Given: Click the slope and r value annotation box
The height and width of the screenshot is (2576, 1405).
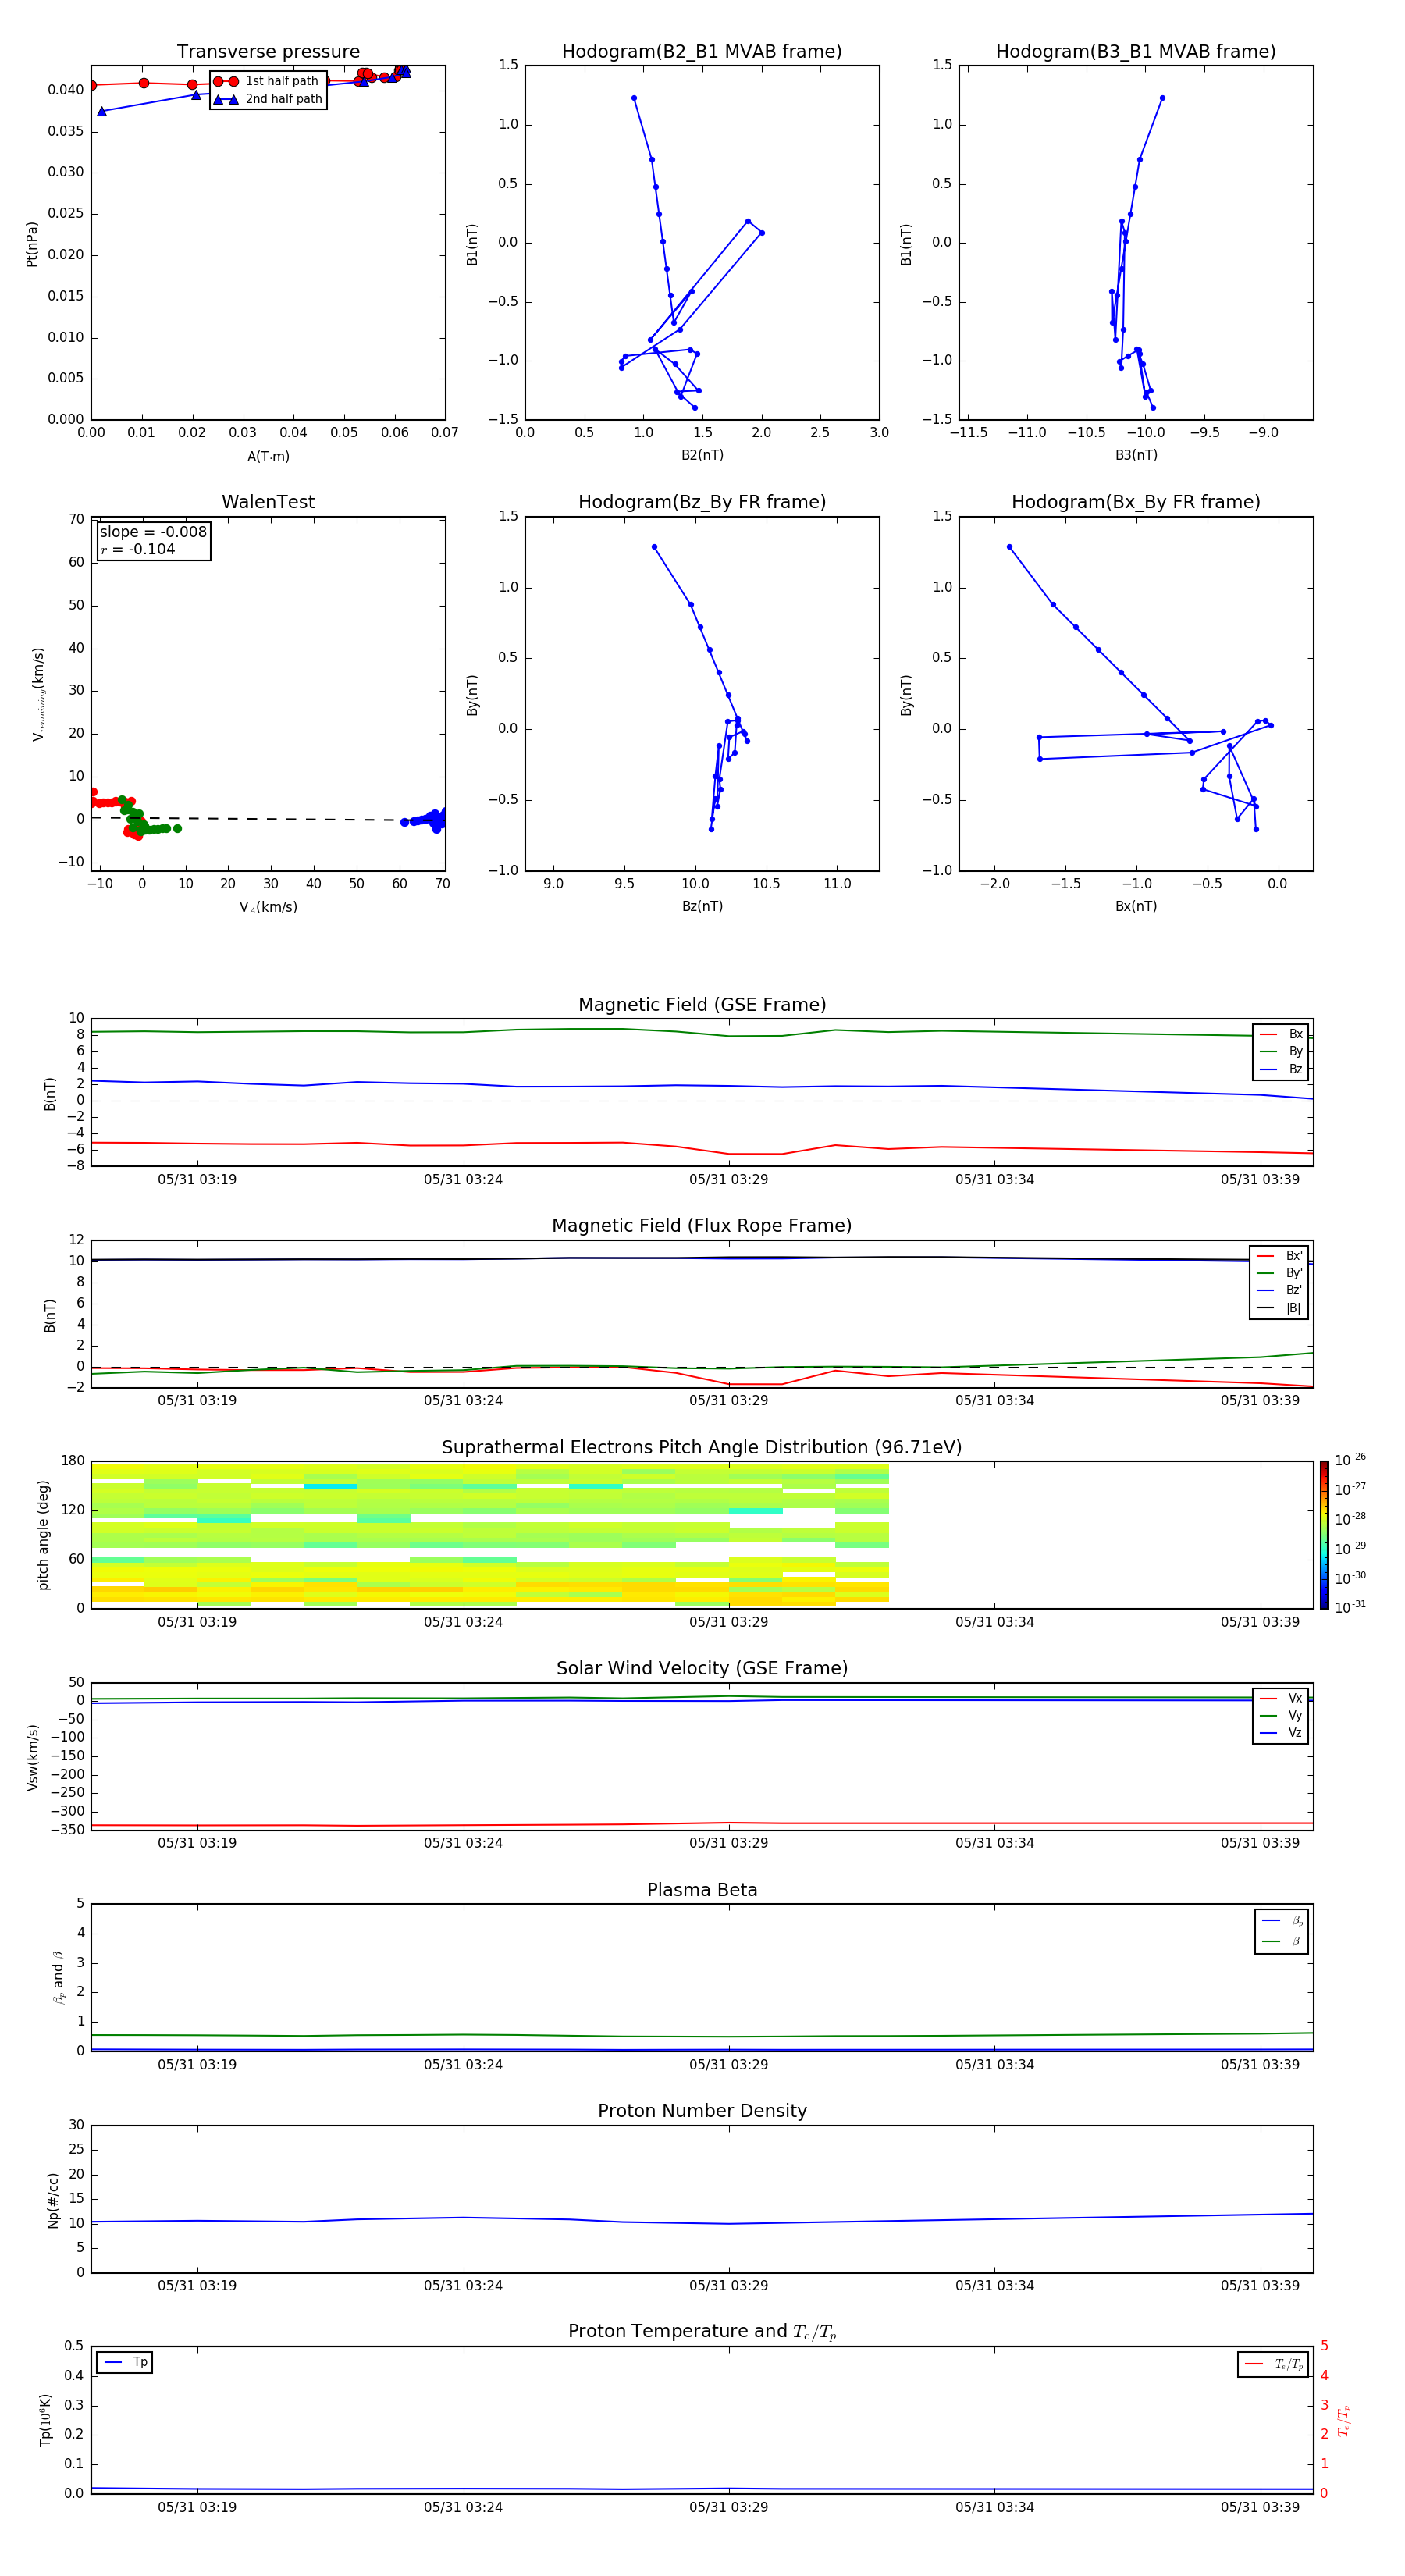Looking at the screenshot, I should [154, 541].
